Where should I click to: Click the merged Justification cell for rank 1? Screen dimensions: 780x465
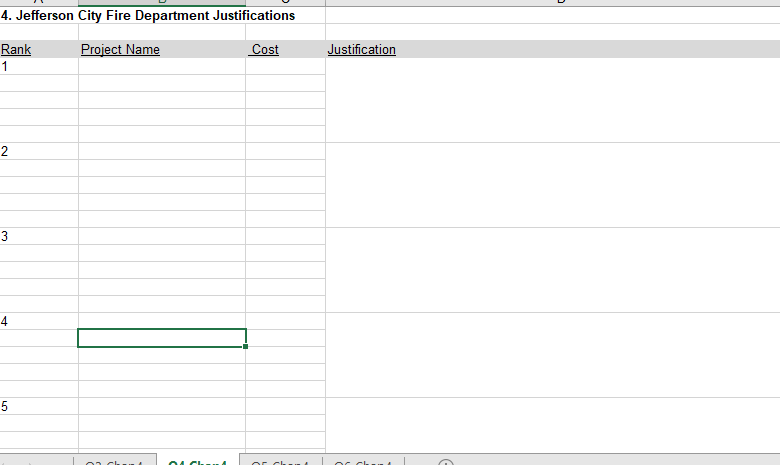click(553, 100)
